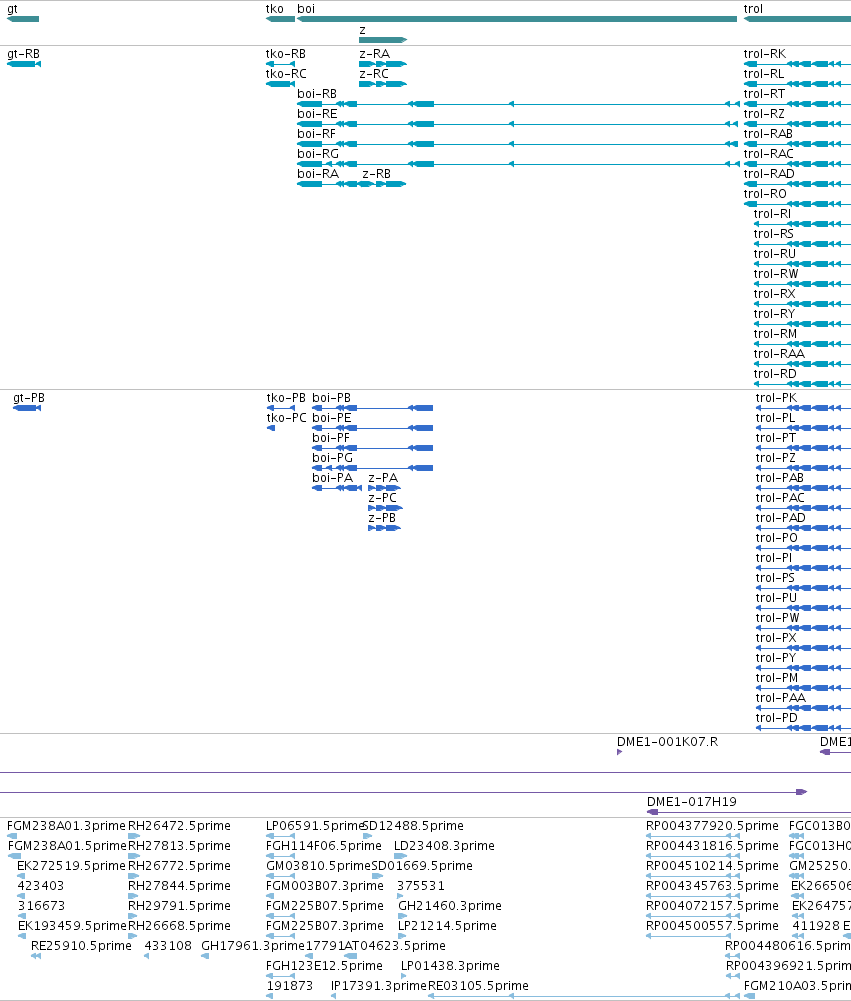Click EST label GH21460.3prime
The image size is (851, 1001).
pyautogui.click(x=450, y=905)
